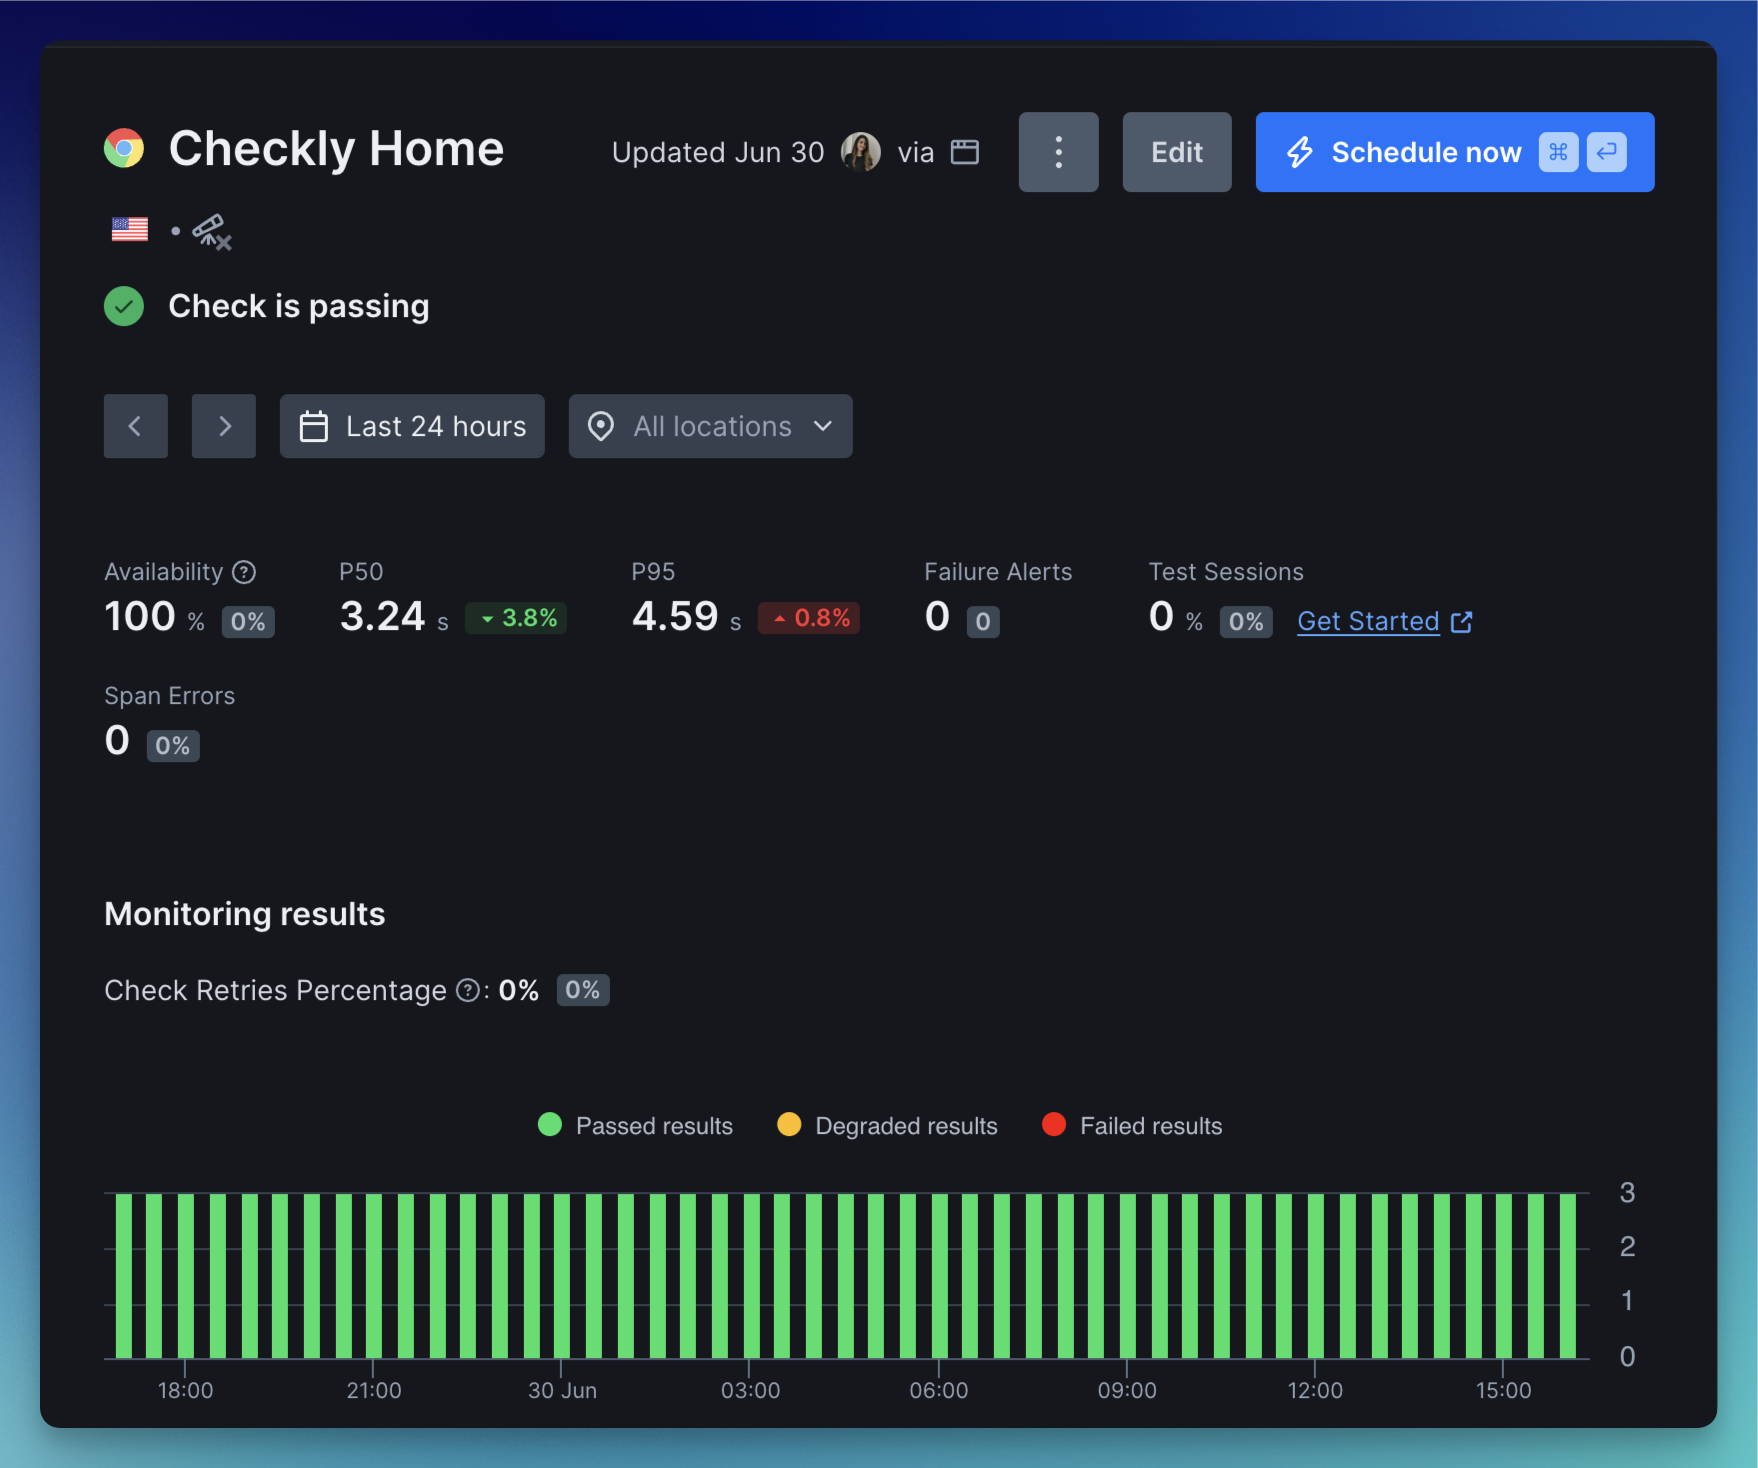
Task: Click the Chrome browser check icon
Action: [x=124, y=148]
